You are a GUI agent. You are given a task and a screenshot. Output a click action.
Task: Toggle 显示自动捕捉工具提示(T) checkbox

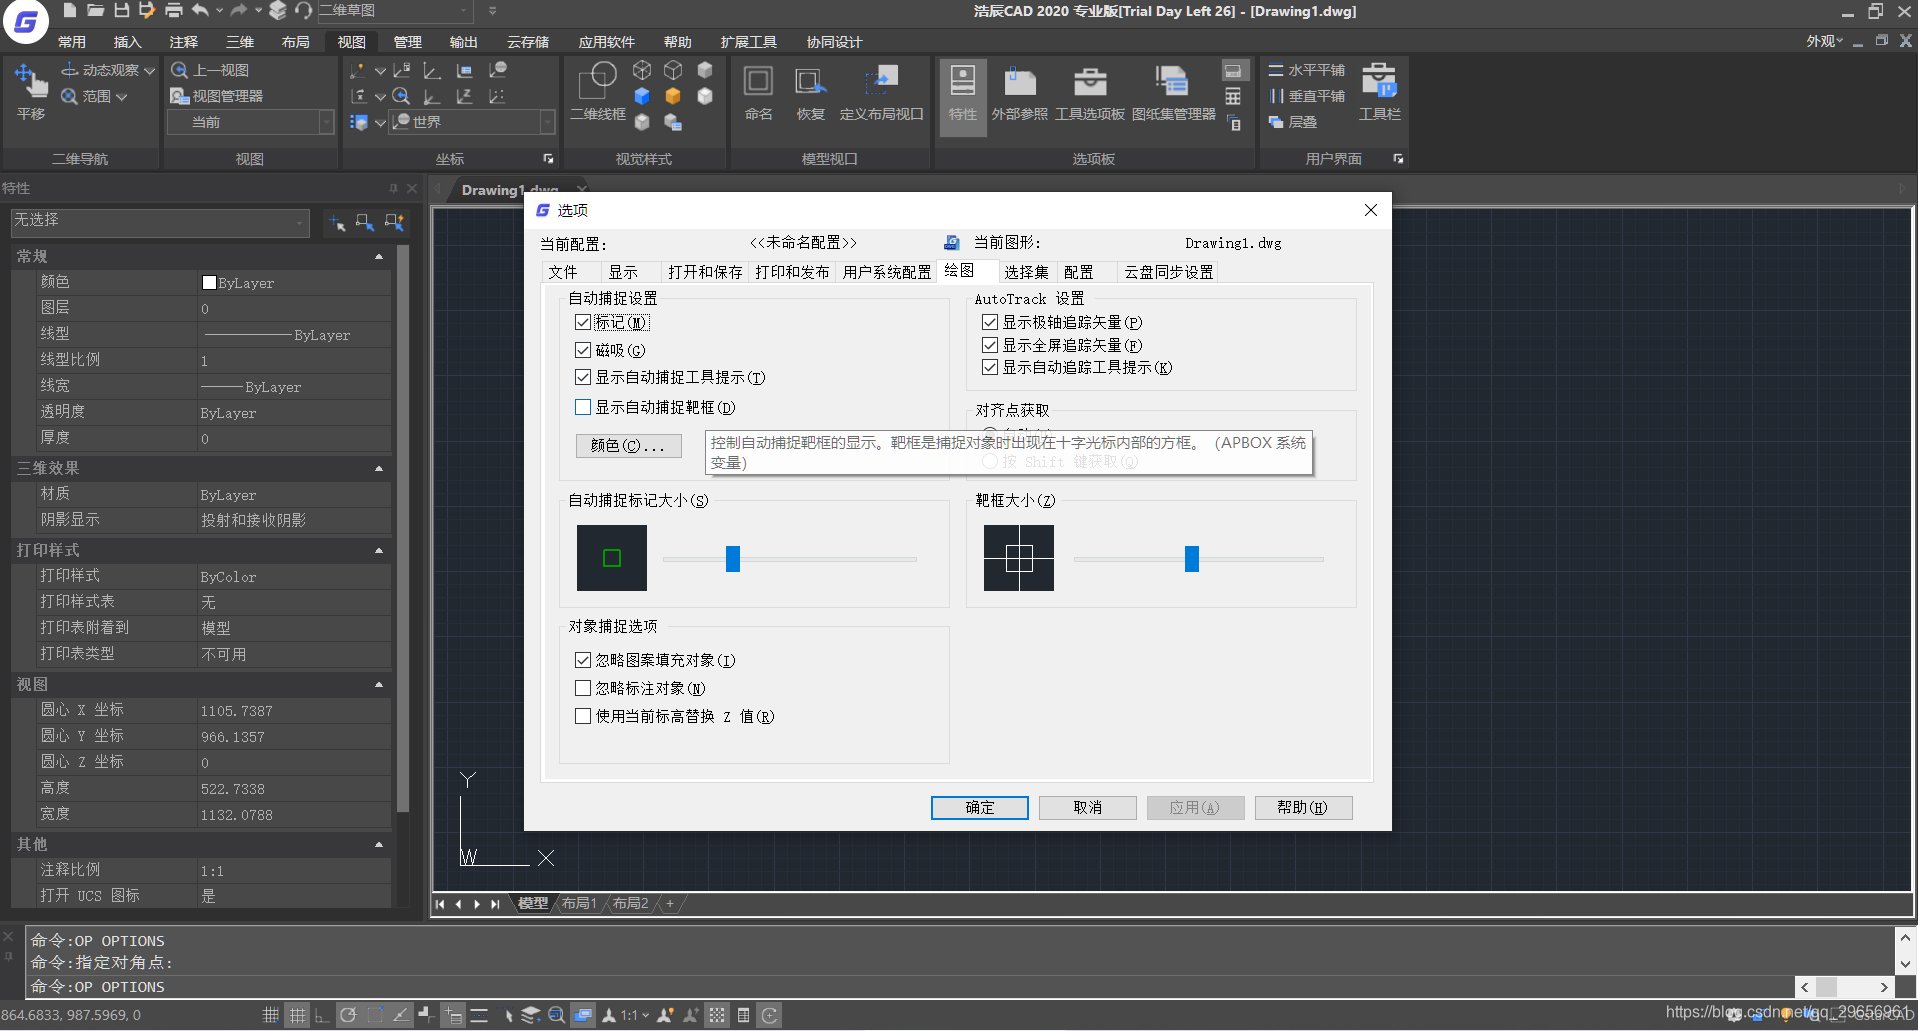coord(583,377)
